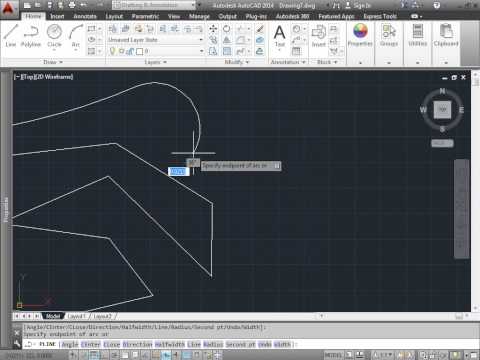The width and height of the screenshot is (480, 360).
Task: Click the Ellipse tool icon
Action: tap(91, 40)
